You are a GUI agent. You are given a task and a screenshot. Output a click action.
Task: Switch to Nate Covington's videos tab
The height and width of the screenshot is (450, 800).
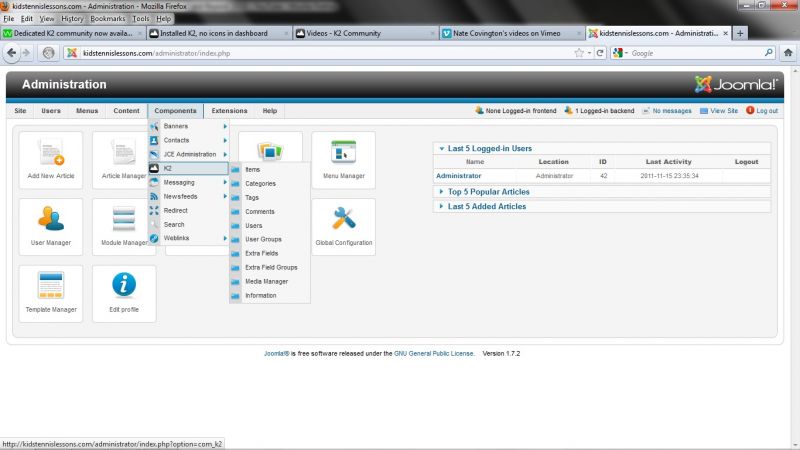(x=512, y=33)
